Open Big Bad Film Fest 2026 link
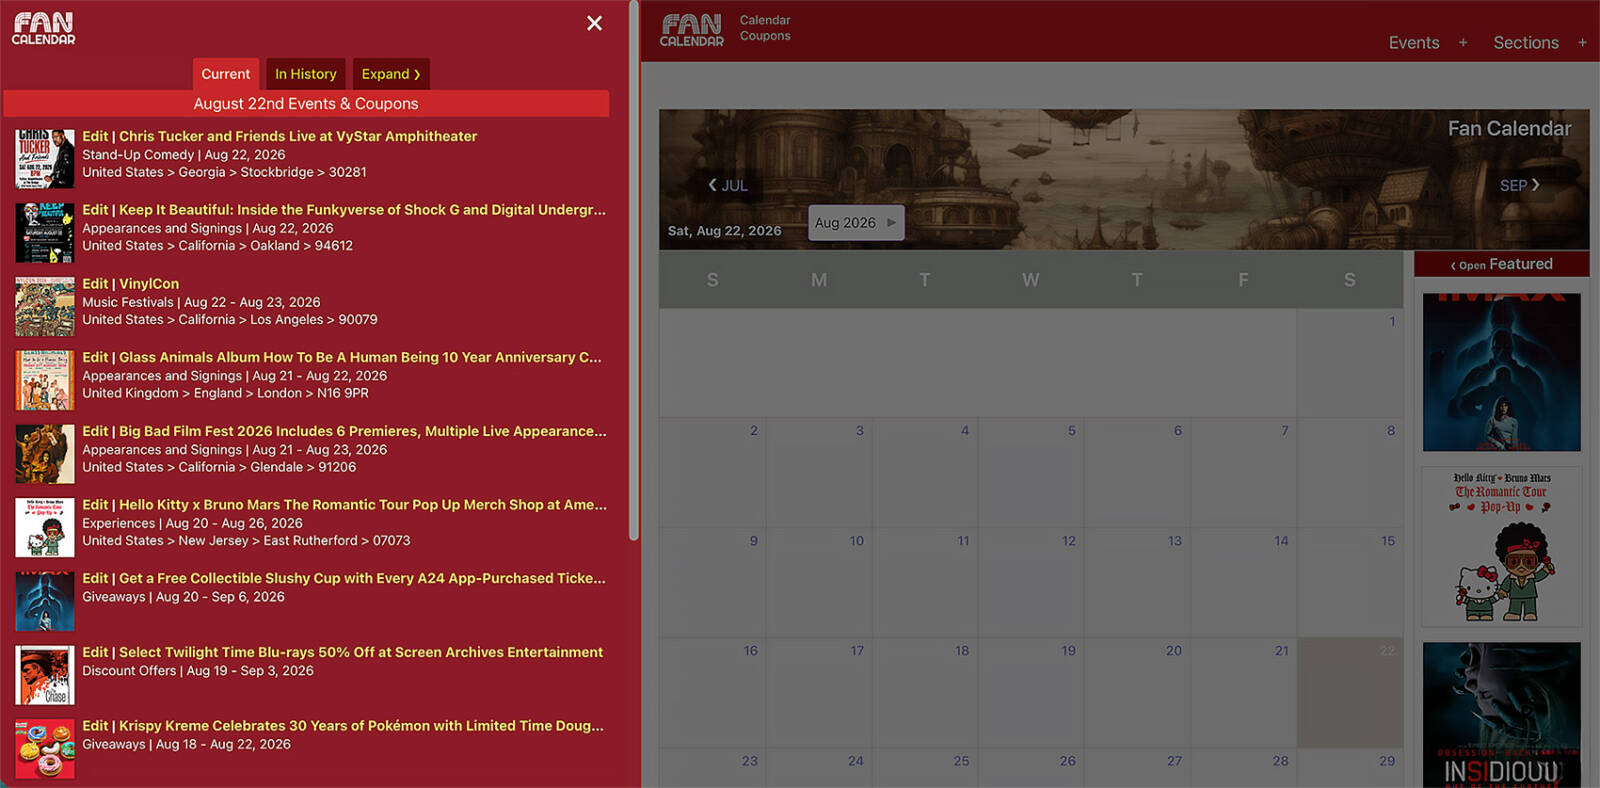Viewport: 1600px width, 788px height. pos(363,431)
